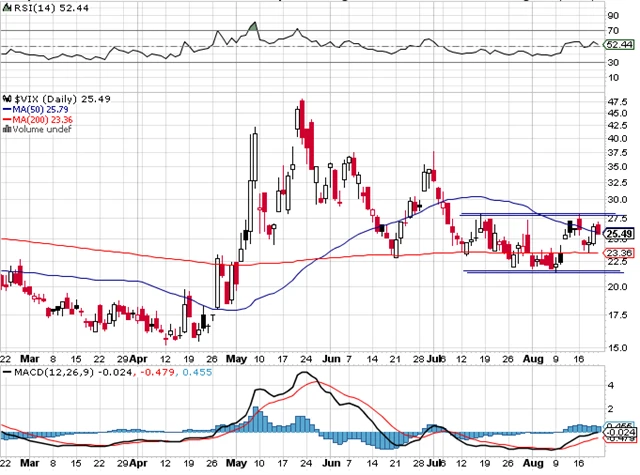Click the red -0.479 MACD signal value
Image resolution: width=640 pixels, height=475 pixels.
point(158,372)
